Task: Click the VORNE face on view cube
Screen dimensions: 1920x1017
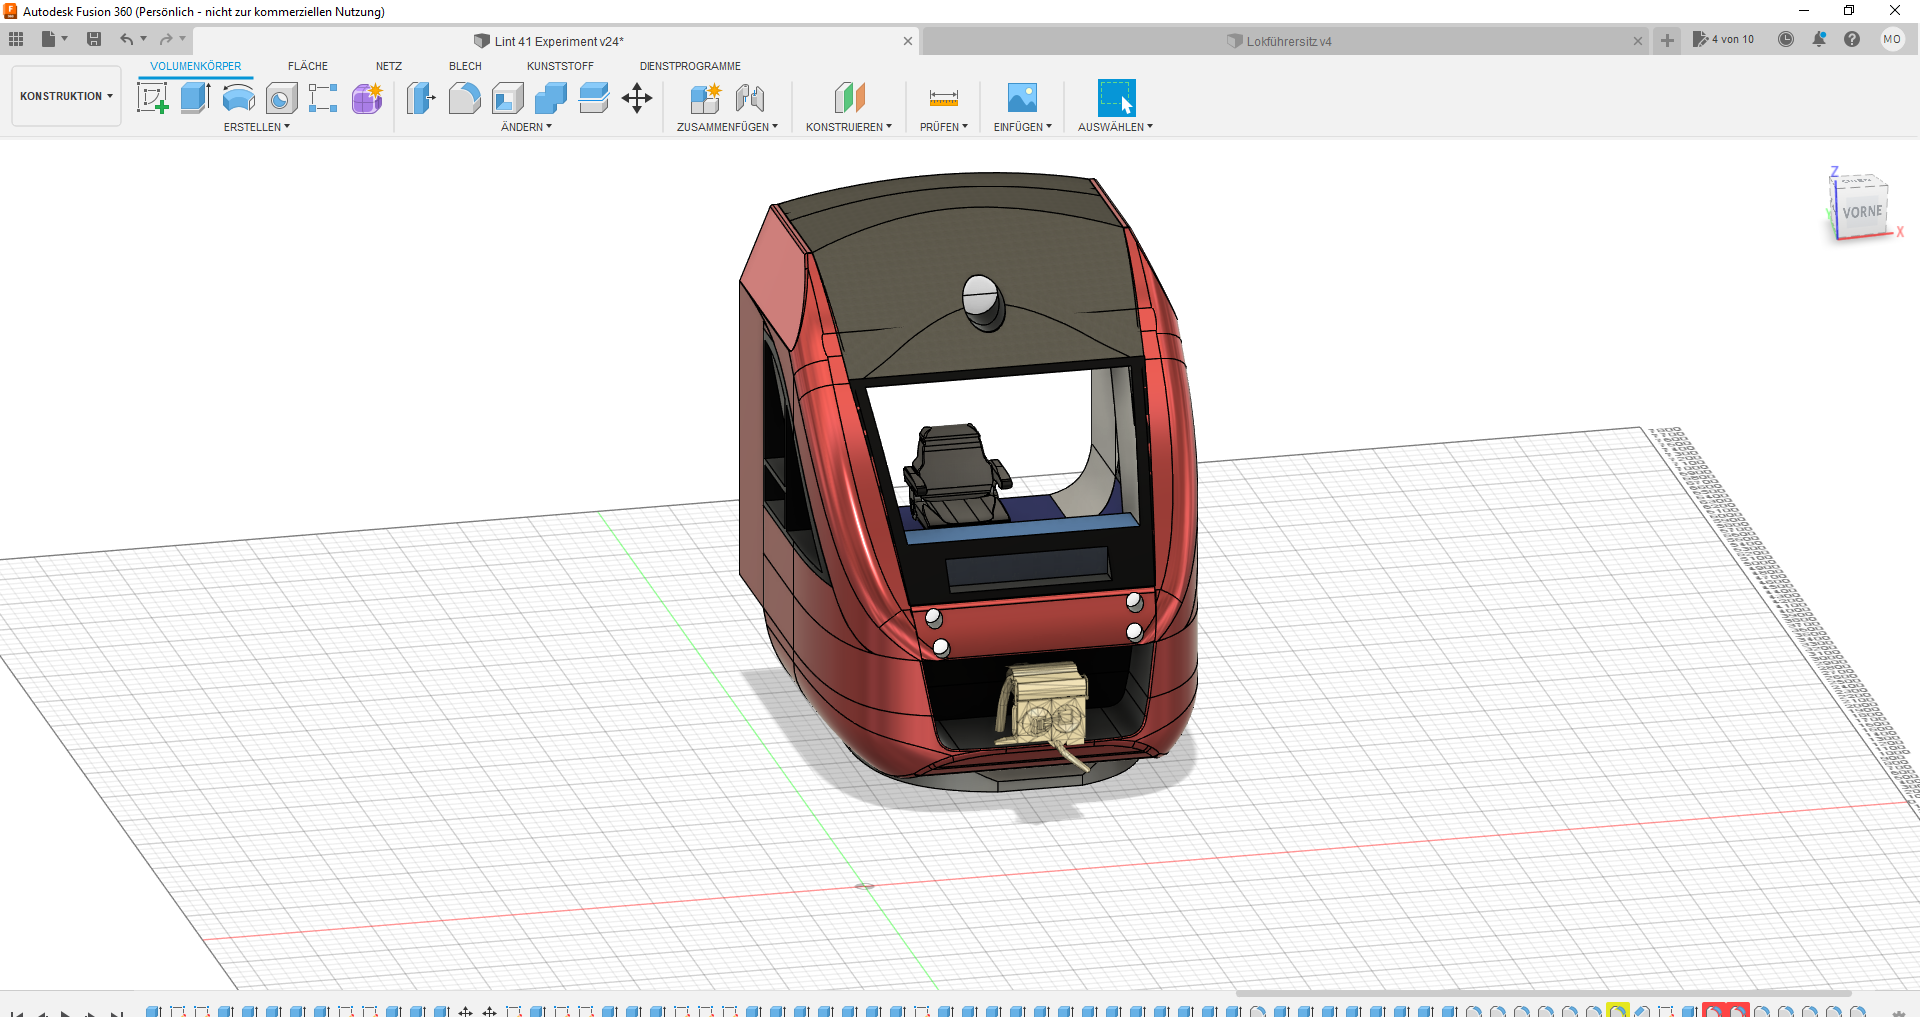Action: [x=1862, y=212]
